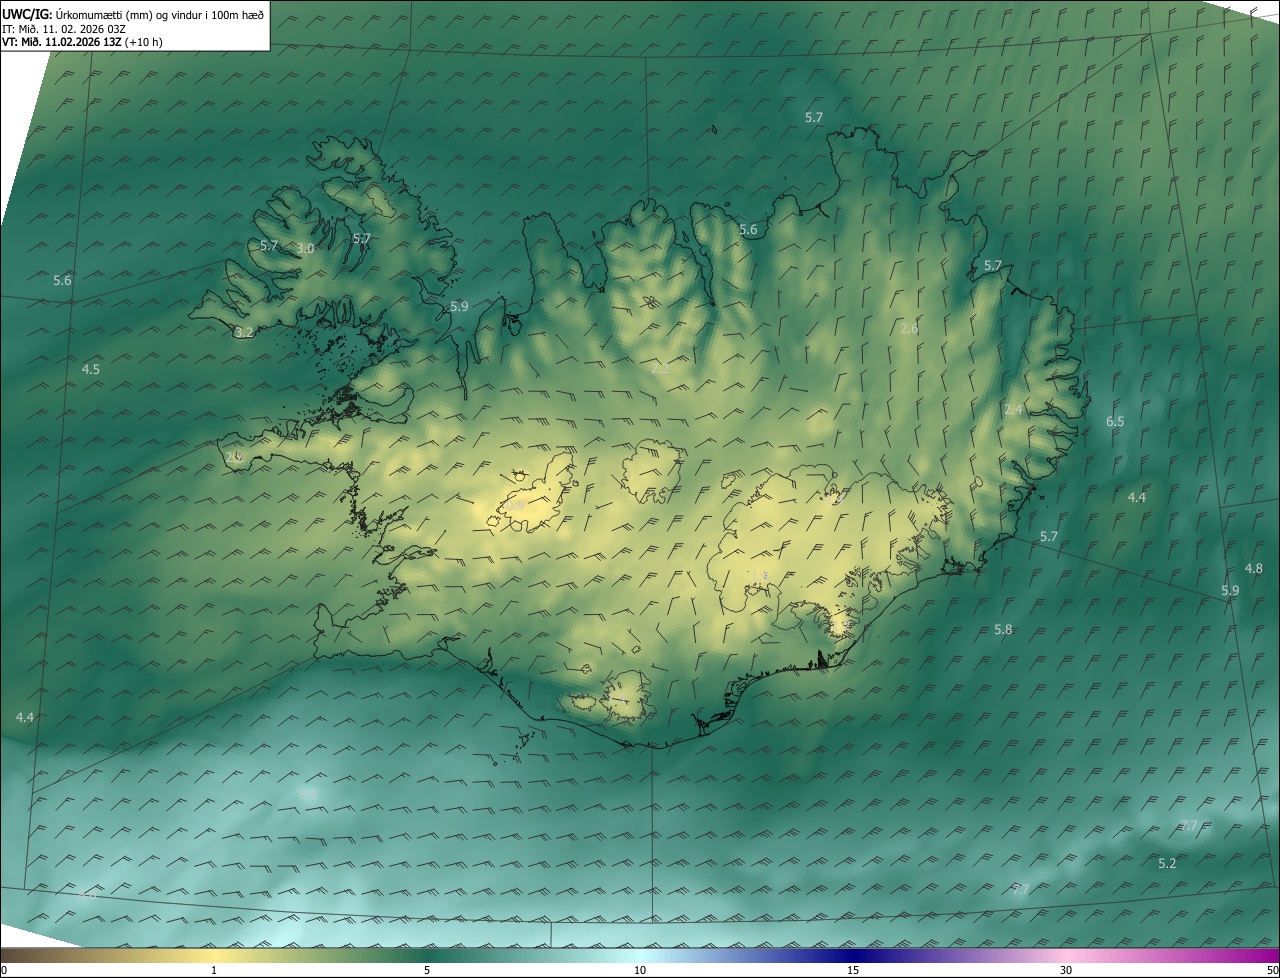The image size is (1280, 978).
Task: Click the '5' tick label on the color scale
Action: 427,970
